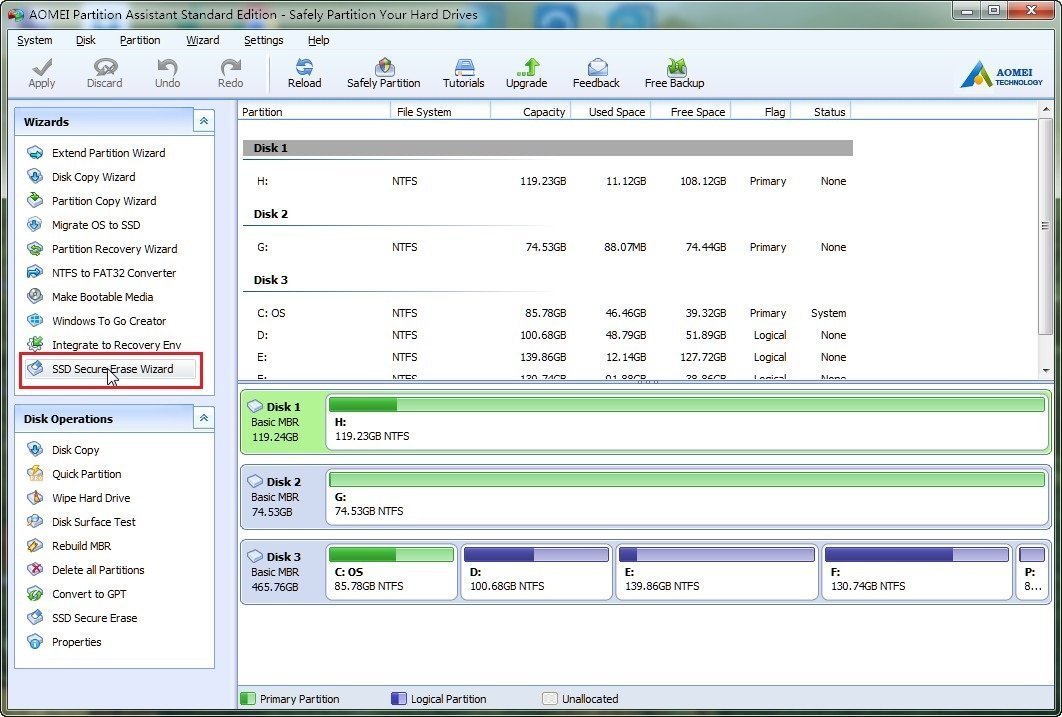Start the Make Bootable Media wizard
The width and height of the screenshot is (1062, 717).
coord(101,297)
